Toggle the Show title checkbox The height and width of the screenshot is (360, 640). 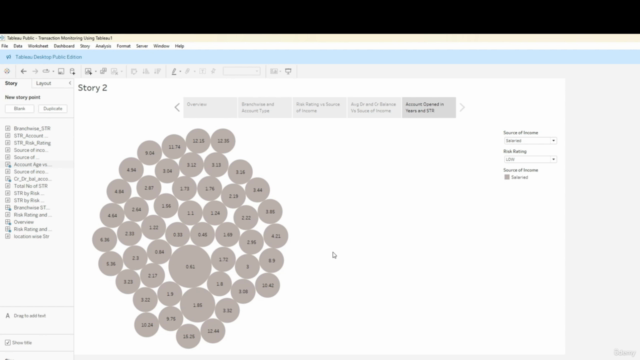pos(8,342)
